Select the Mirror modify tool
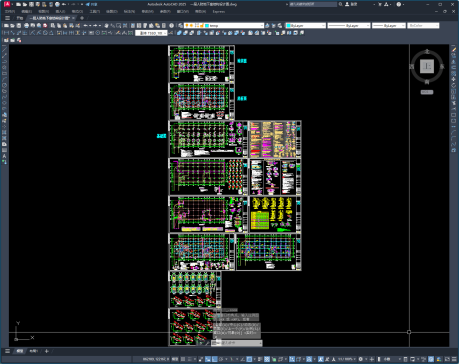This screenshot has width=459, height=364. point(454,61)
